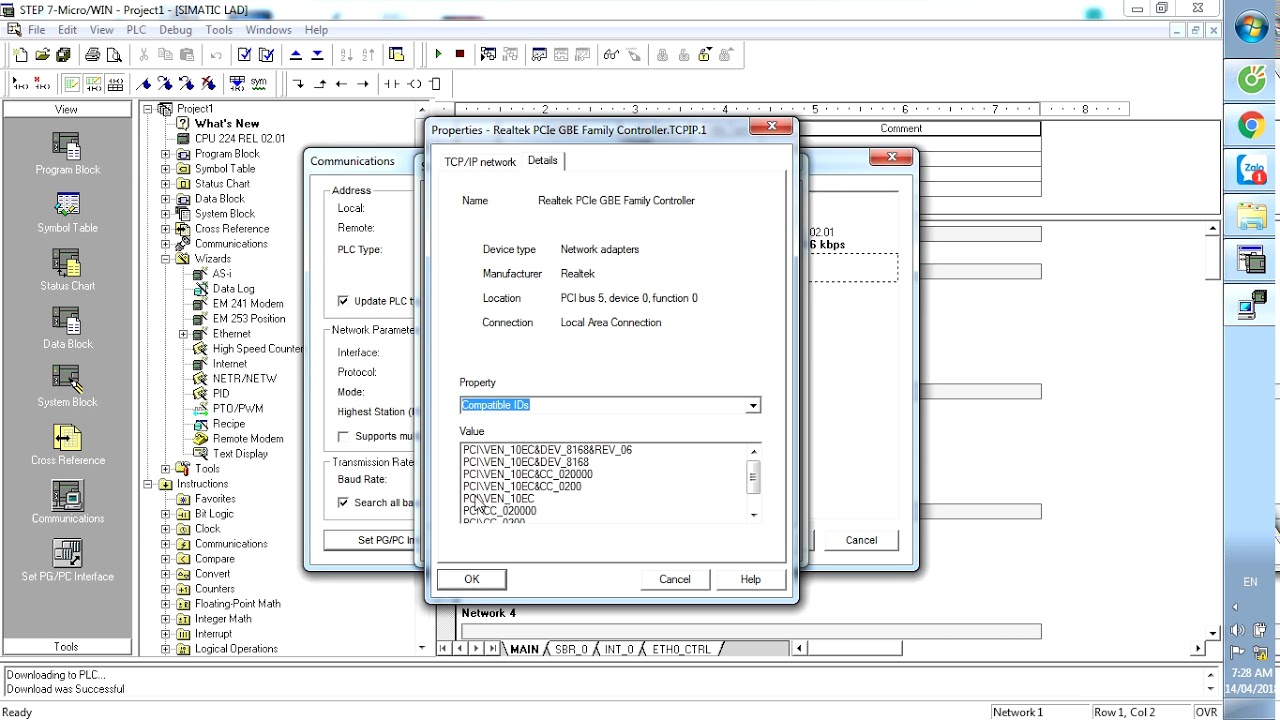Image resolution: width=1280 pixels, height=720 pixels.
Task: Expand the Program Block tree node
Action: tap(166, 154)
